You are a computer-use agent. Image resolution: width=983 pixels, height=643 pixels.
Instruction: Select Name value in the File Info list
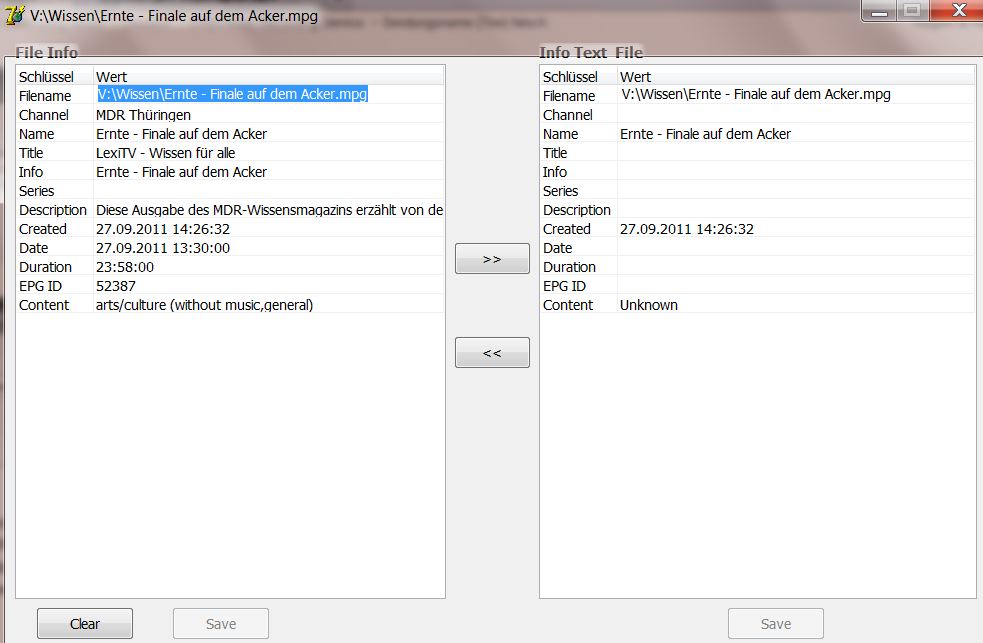[x=181, y=133]
